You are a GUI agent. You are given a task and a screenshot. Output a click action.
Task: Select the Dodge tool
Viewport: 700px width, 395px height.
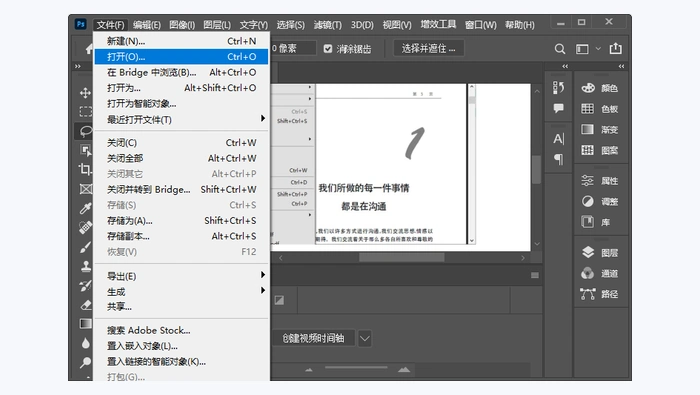pos(85,362)
